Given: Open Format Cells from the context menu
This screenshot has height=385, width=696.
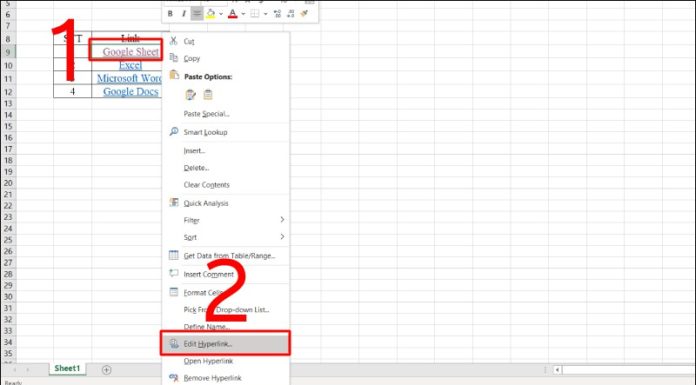Looking at the screenshot, I should 226,293.
